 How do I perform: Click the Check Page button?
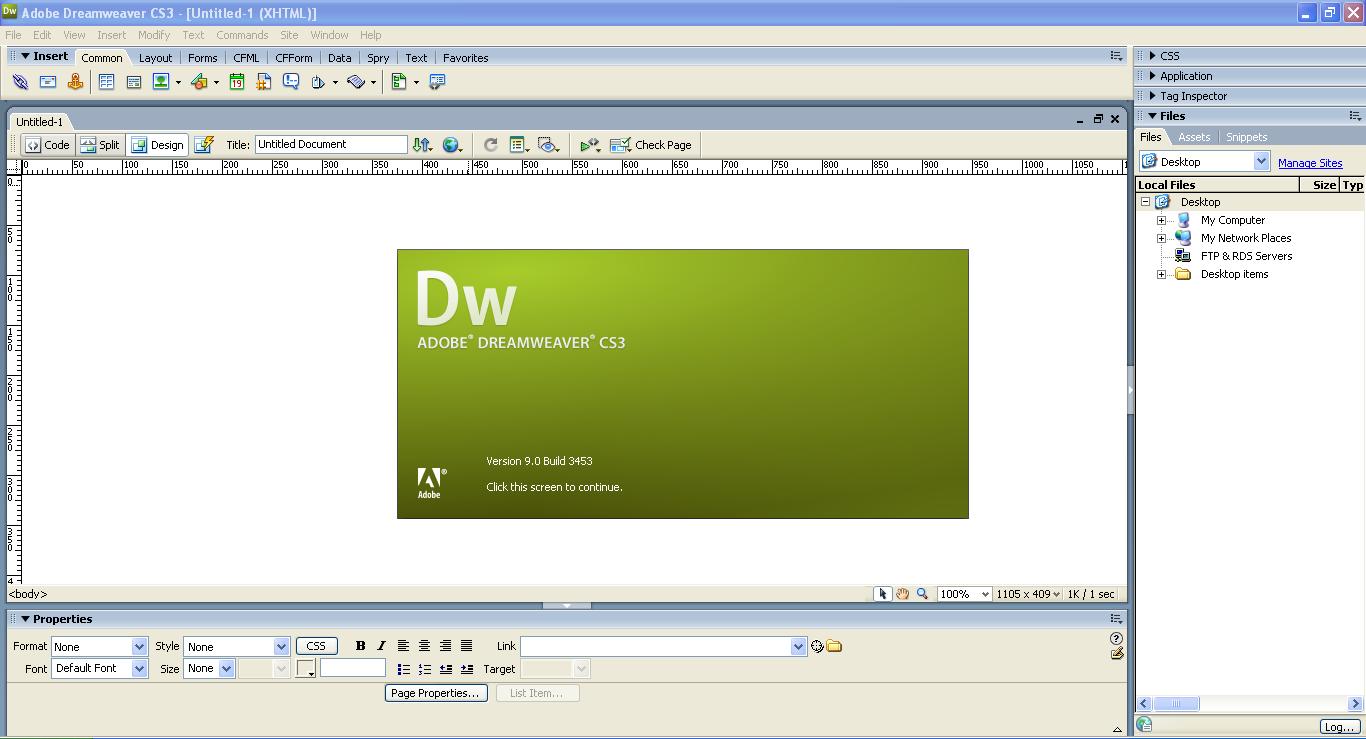click(651, 145)
